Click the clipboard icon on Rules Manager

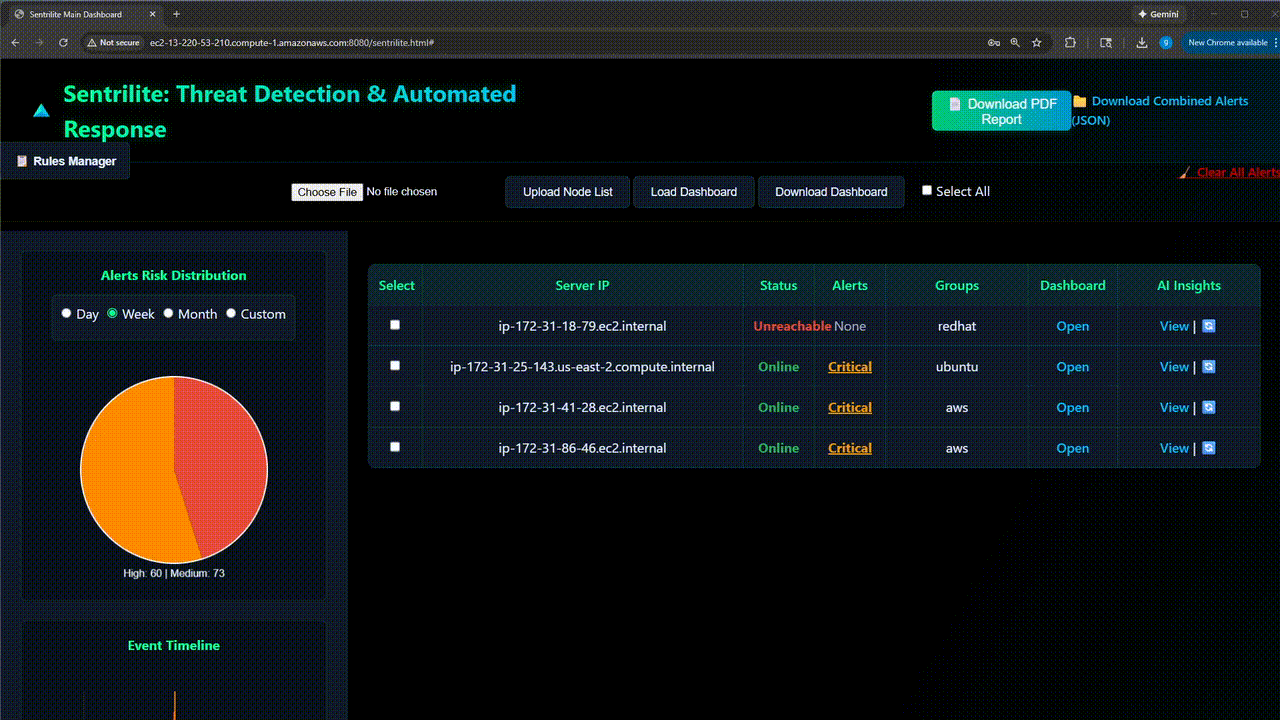(x=22, y=161)
